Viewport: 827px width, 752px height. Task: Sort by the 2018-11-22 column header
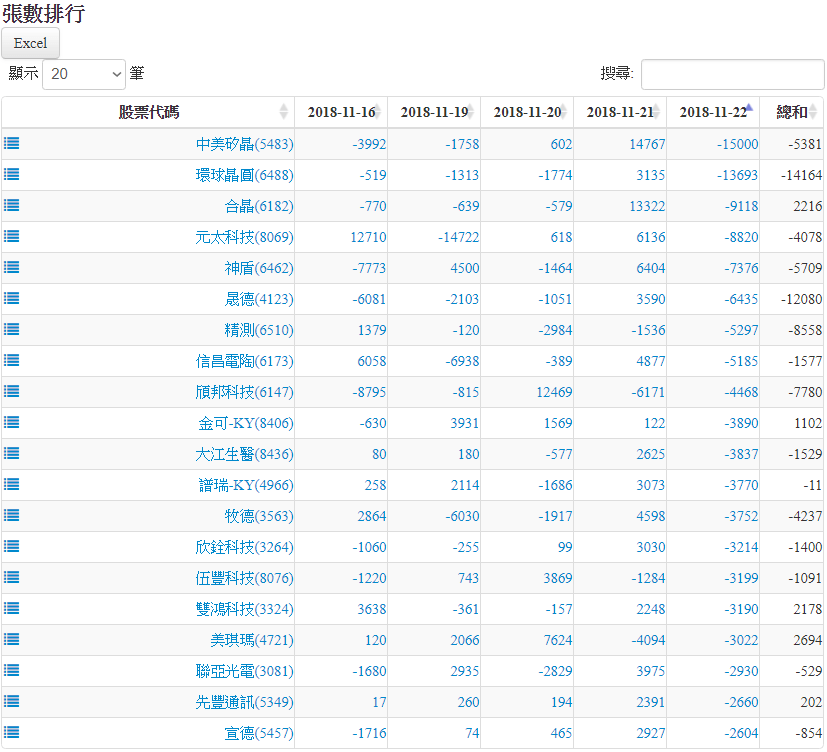[x=713, y=112]
